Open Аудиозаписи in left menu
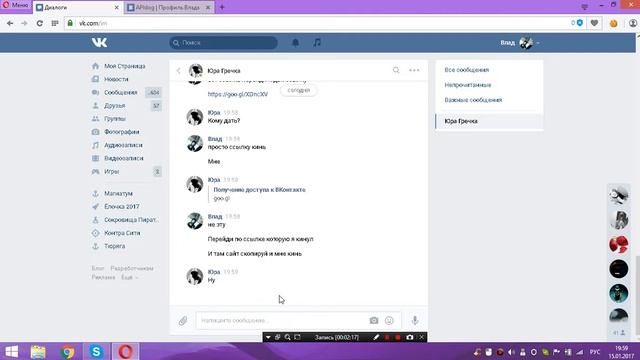This screenshot has width=640, height=360. point(123,145)
